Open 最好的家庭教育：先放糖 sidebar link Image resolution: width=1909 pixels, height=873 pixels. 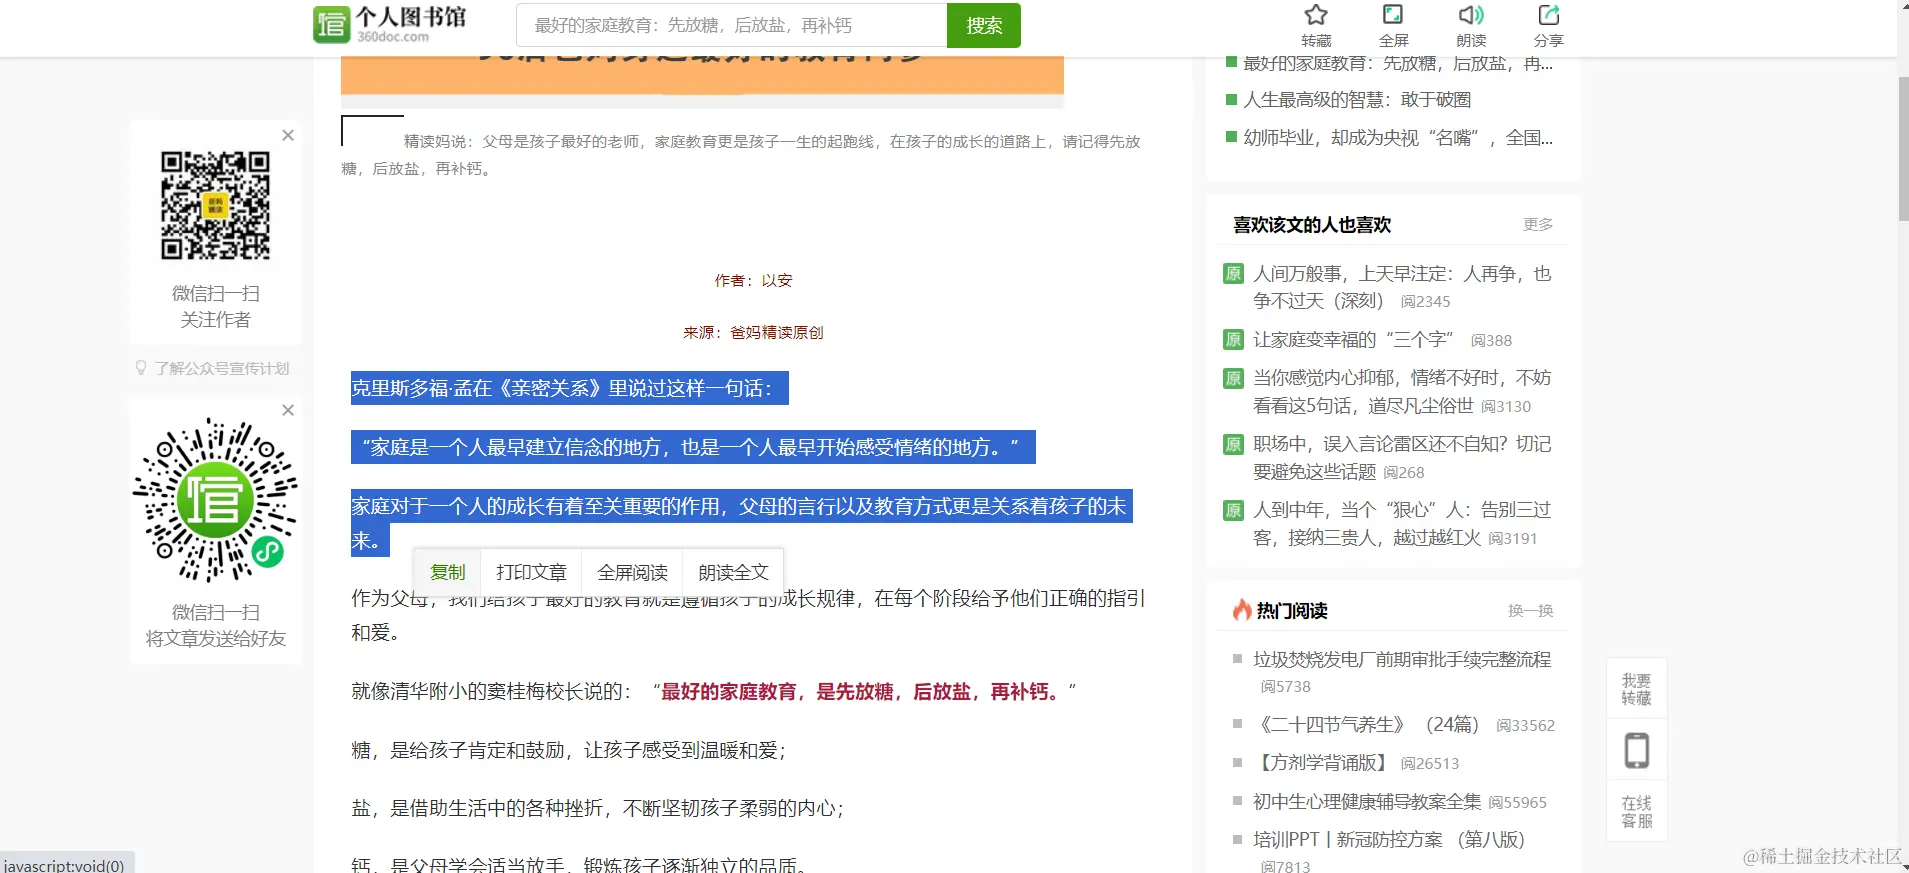click(x=1398, y=63)
